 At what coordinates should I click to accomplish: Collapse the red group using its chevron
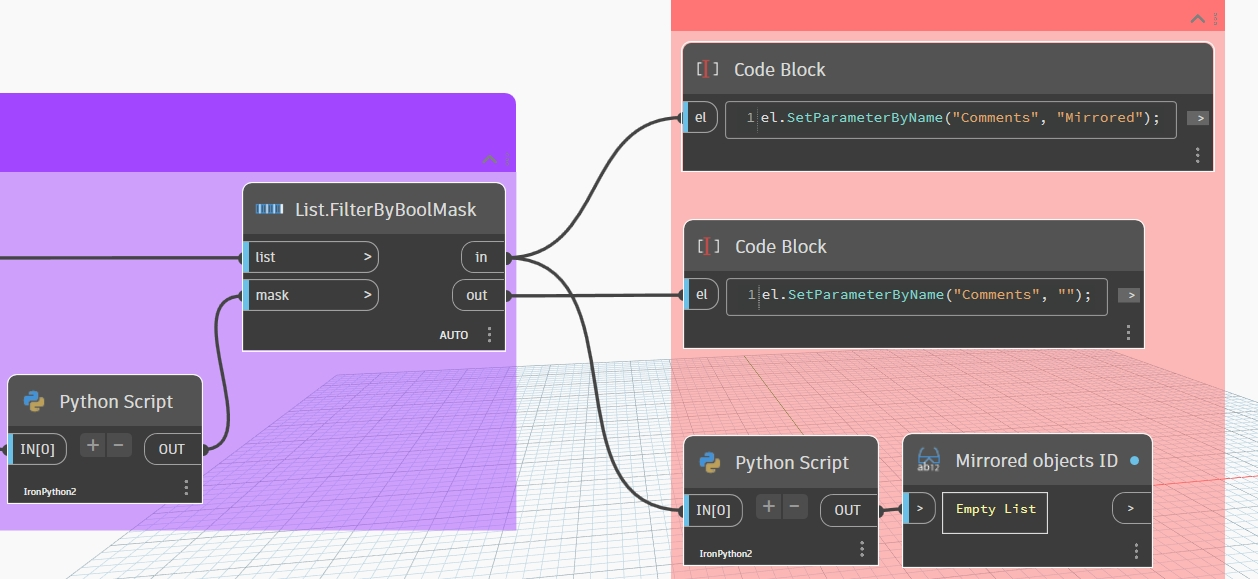point(1196,18)
